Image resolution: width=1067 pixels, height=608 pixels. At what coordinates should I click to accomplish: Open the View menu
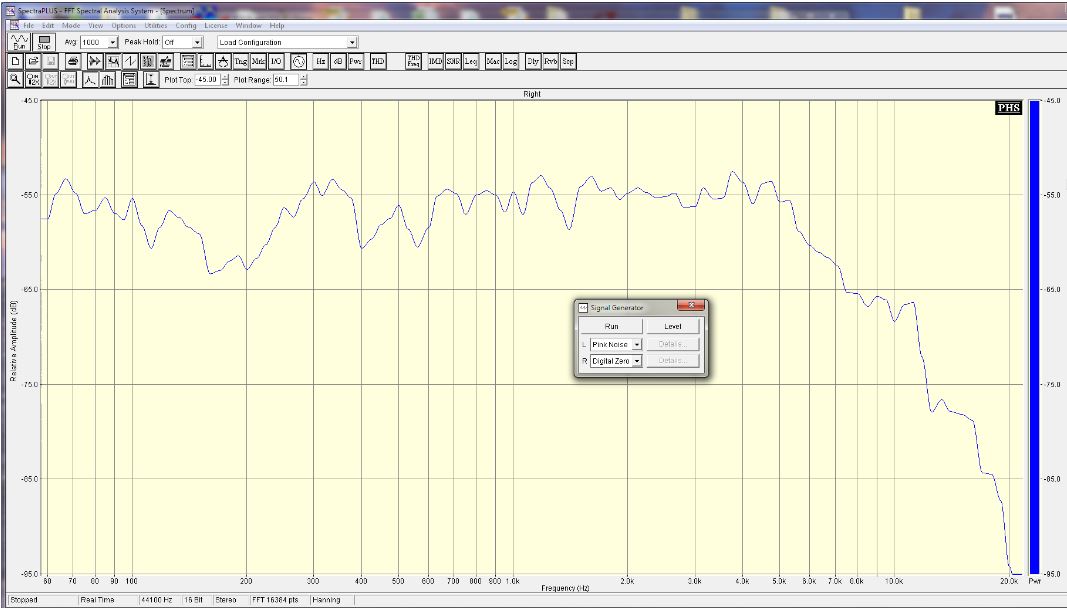click(x=95, y=26)
